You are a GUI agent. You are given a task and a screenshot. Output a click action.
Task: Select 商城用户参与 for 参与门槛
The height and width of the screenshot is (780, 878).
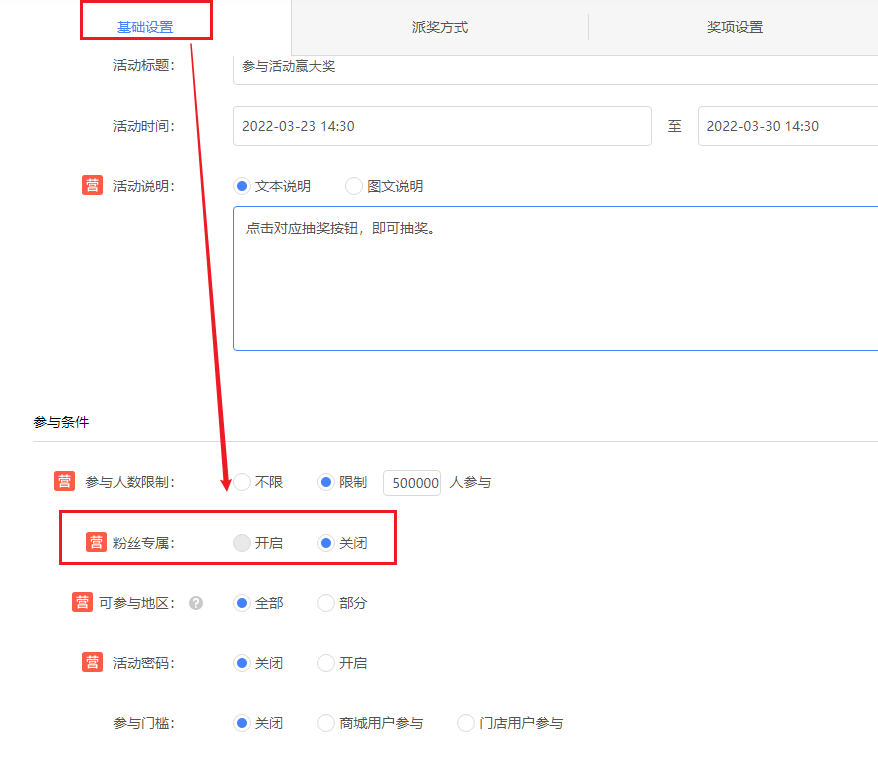pos(326,723)
